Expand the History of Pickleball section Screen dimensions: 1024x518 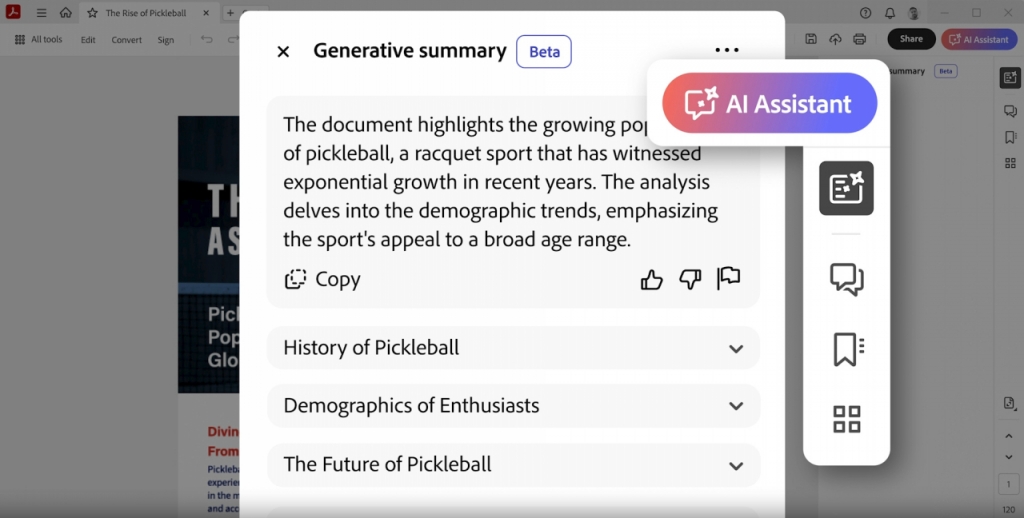(512, 348)
